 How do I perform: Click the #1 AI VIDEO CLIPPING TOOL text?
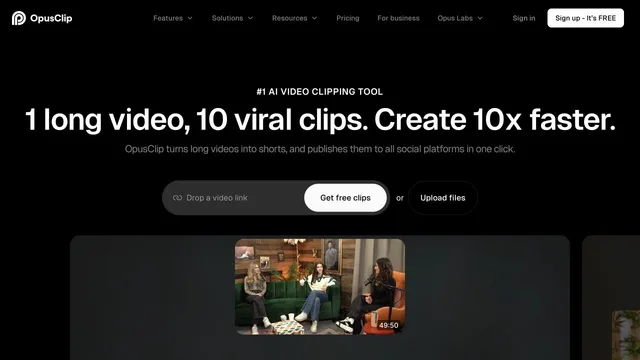click(x=320, y=92)
